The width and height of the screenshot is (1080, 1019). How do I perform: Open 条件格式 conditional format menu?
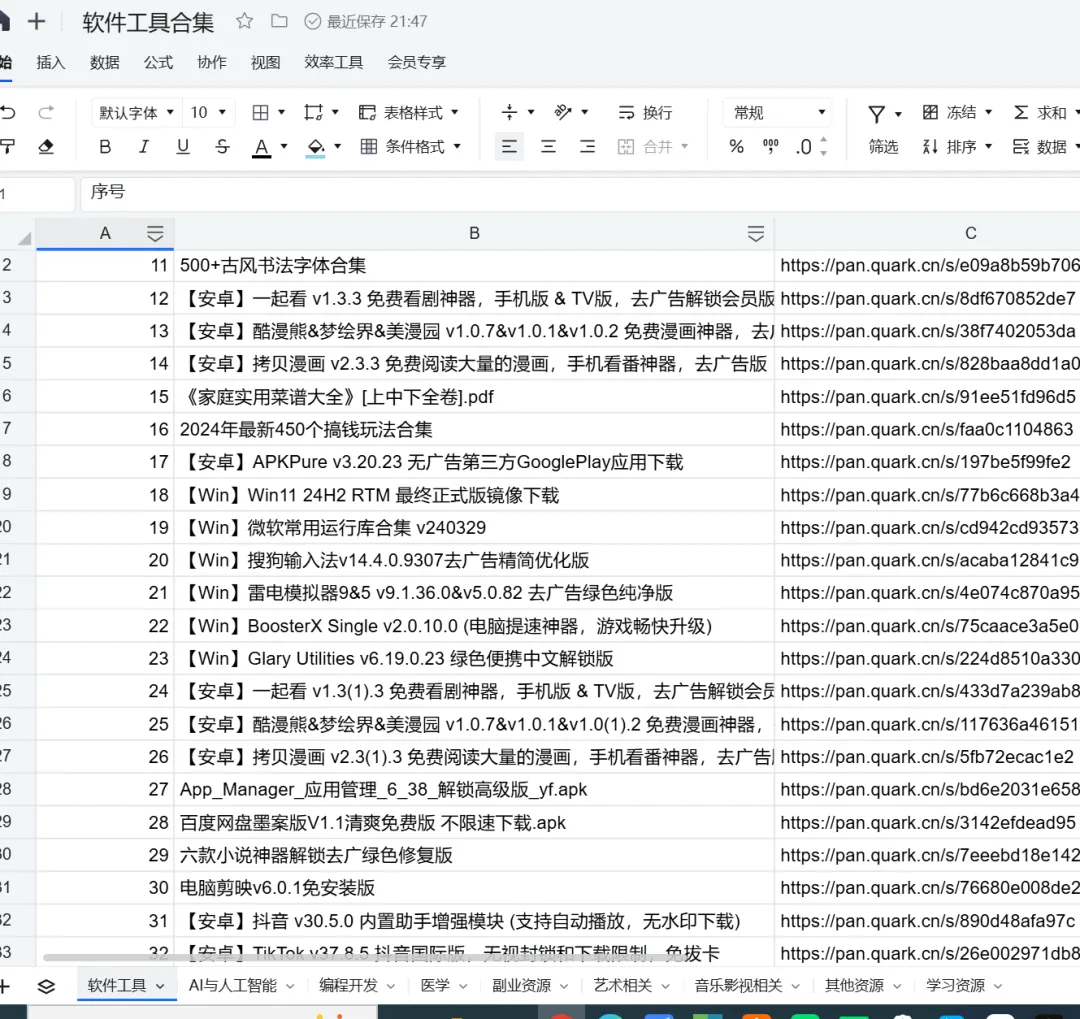[x=411, y=147]
